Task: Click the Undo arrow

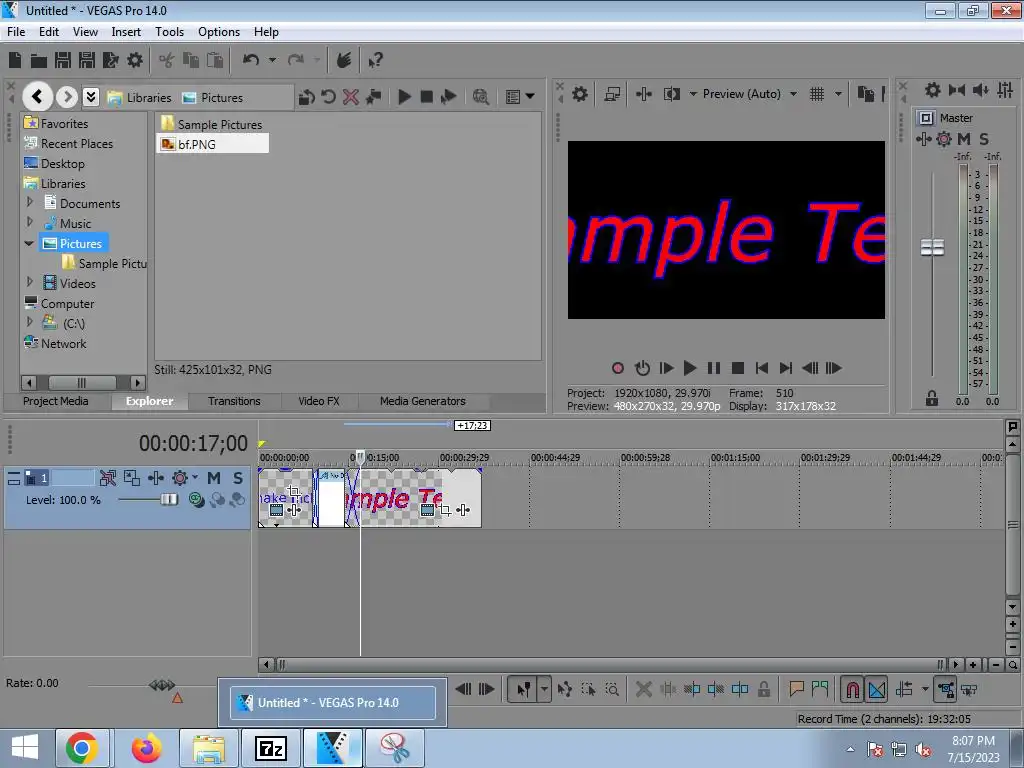Action: point(251,60)
